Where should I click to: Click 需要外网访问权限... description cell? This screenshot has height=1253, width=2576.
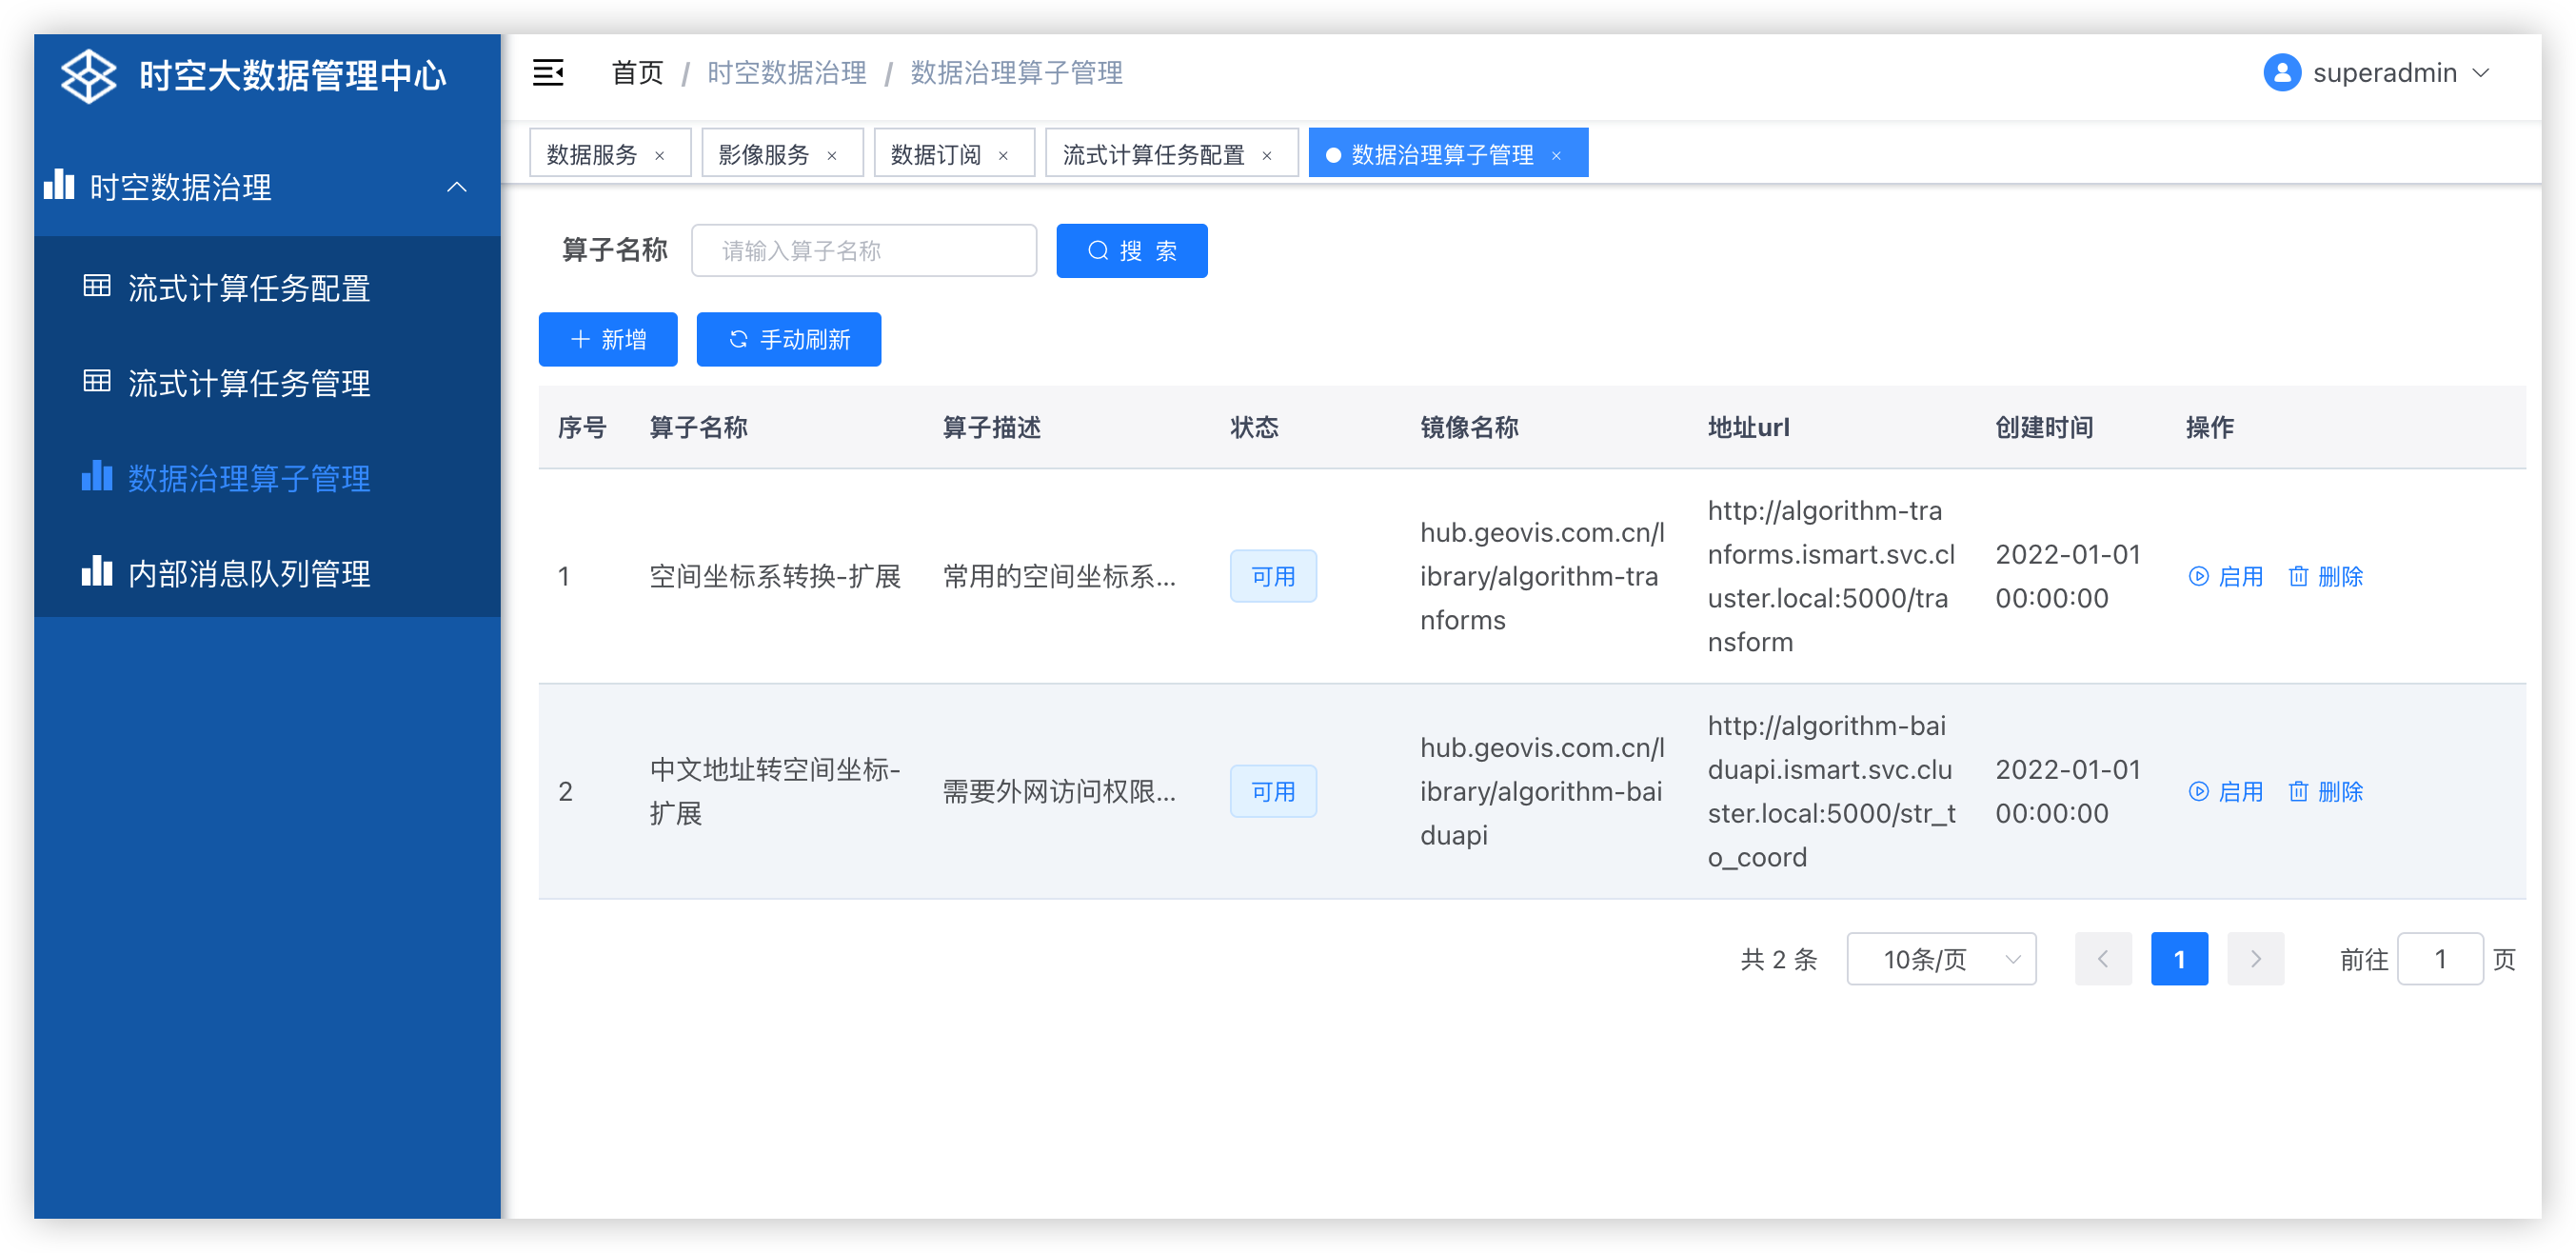[x=1059, y=792]
